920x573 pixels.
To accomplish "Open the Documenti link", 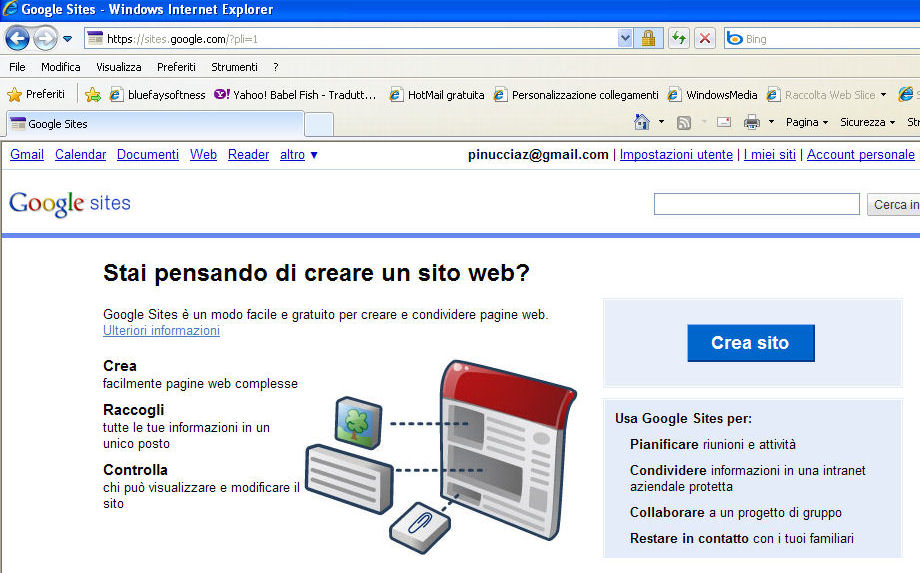I will (x=148, y=154).
